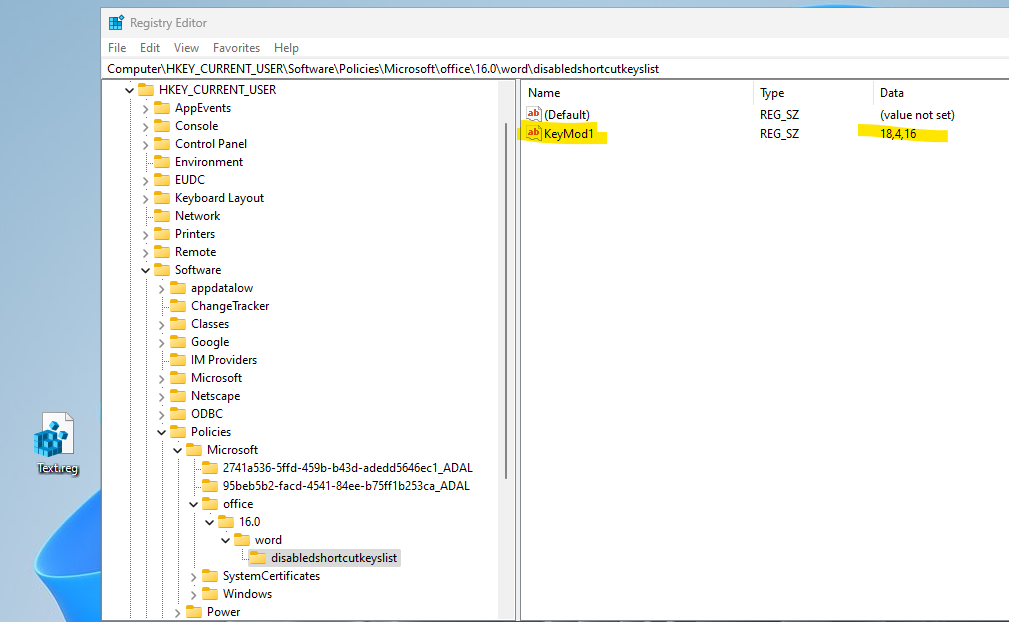Select the Software folder icon
This screenshot has width=1009, height=622.
coord(162,270)
